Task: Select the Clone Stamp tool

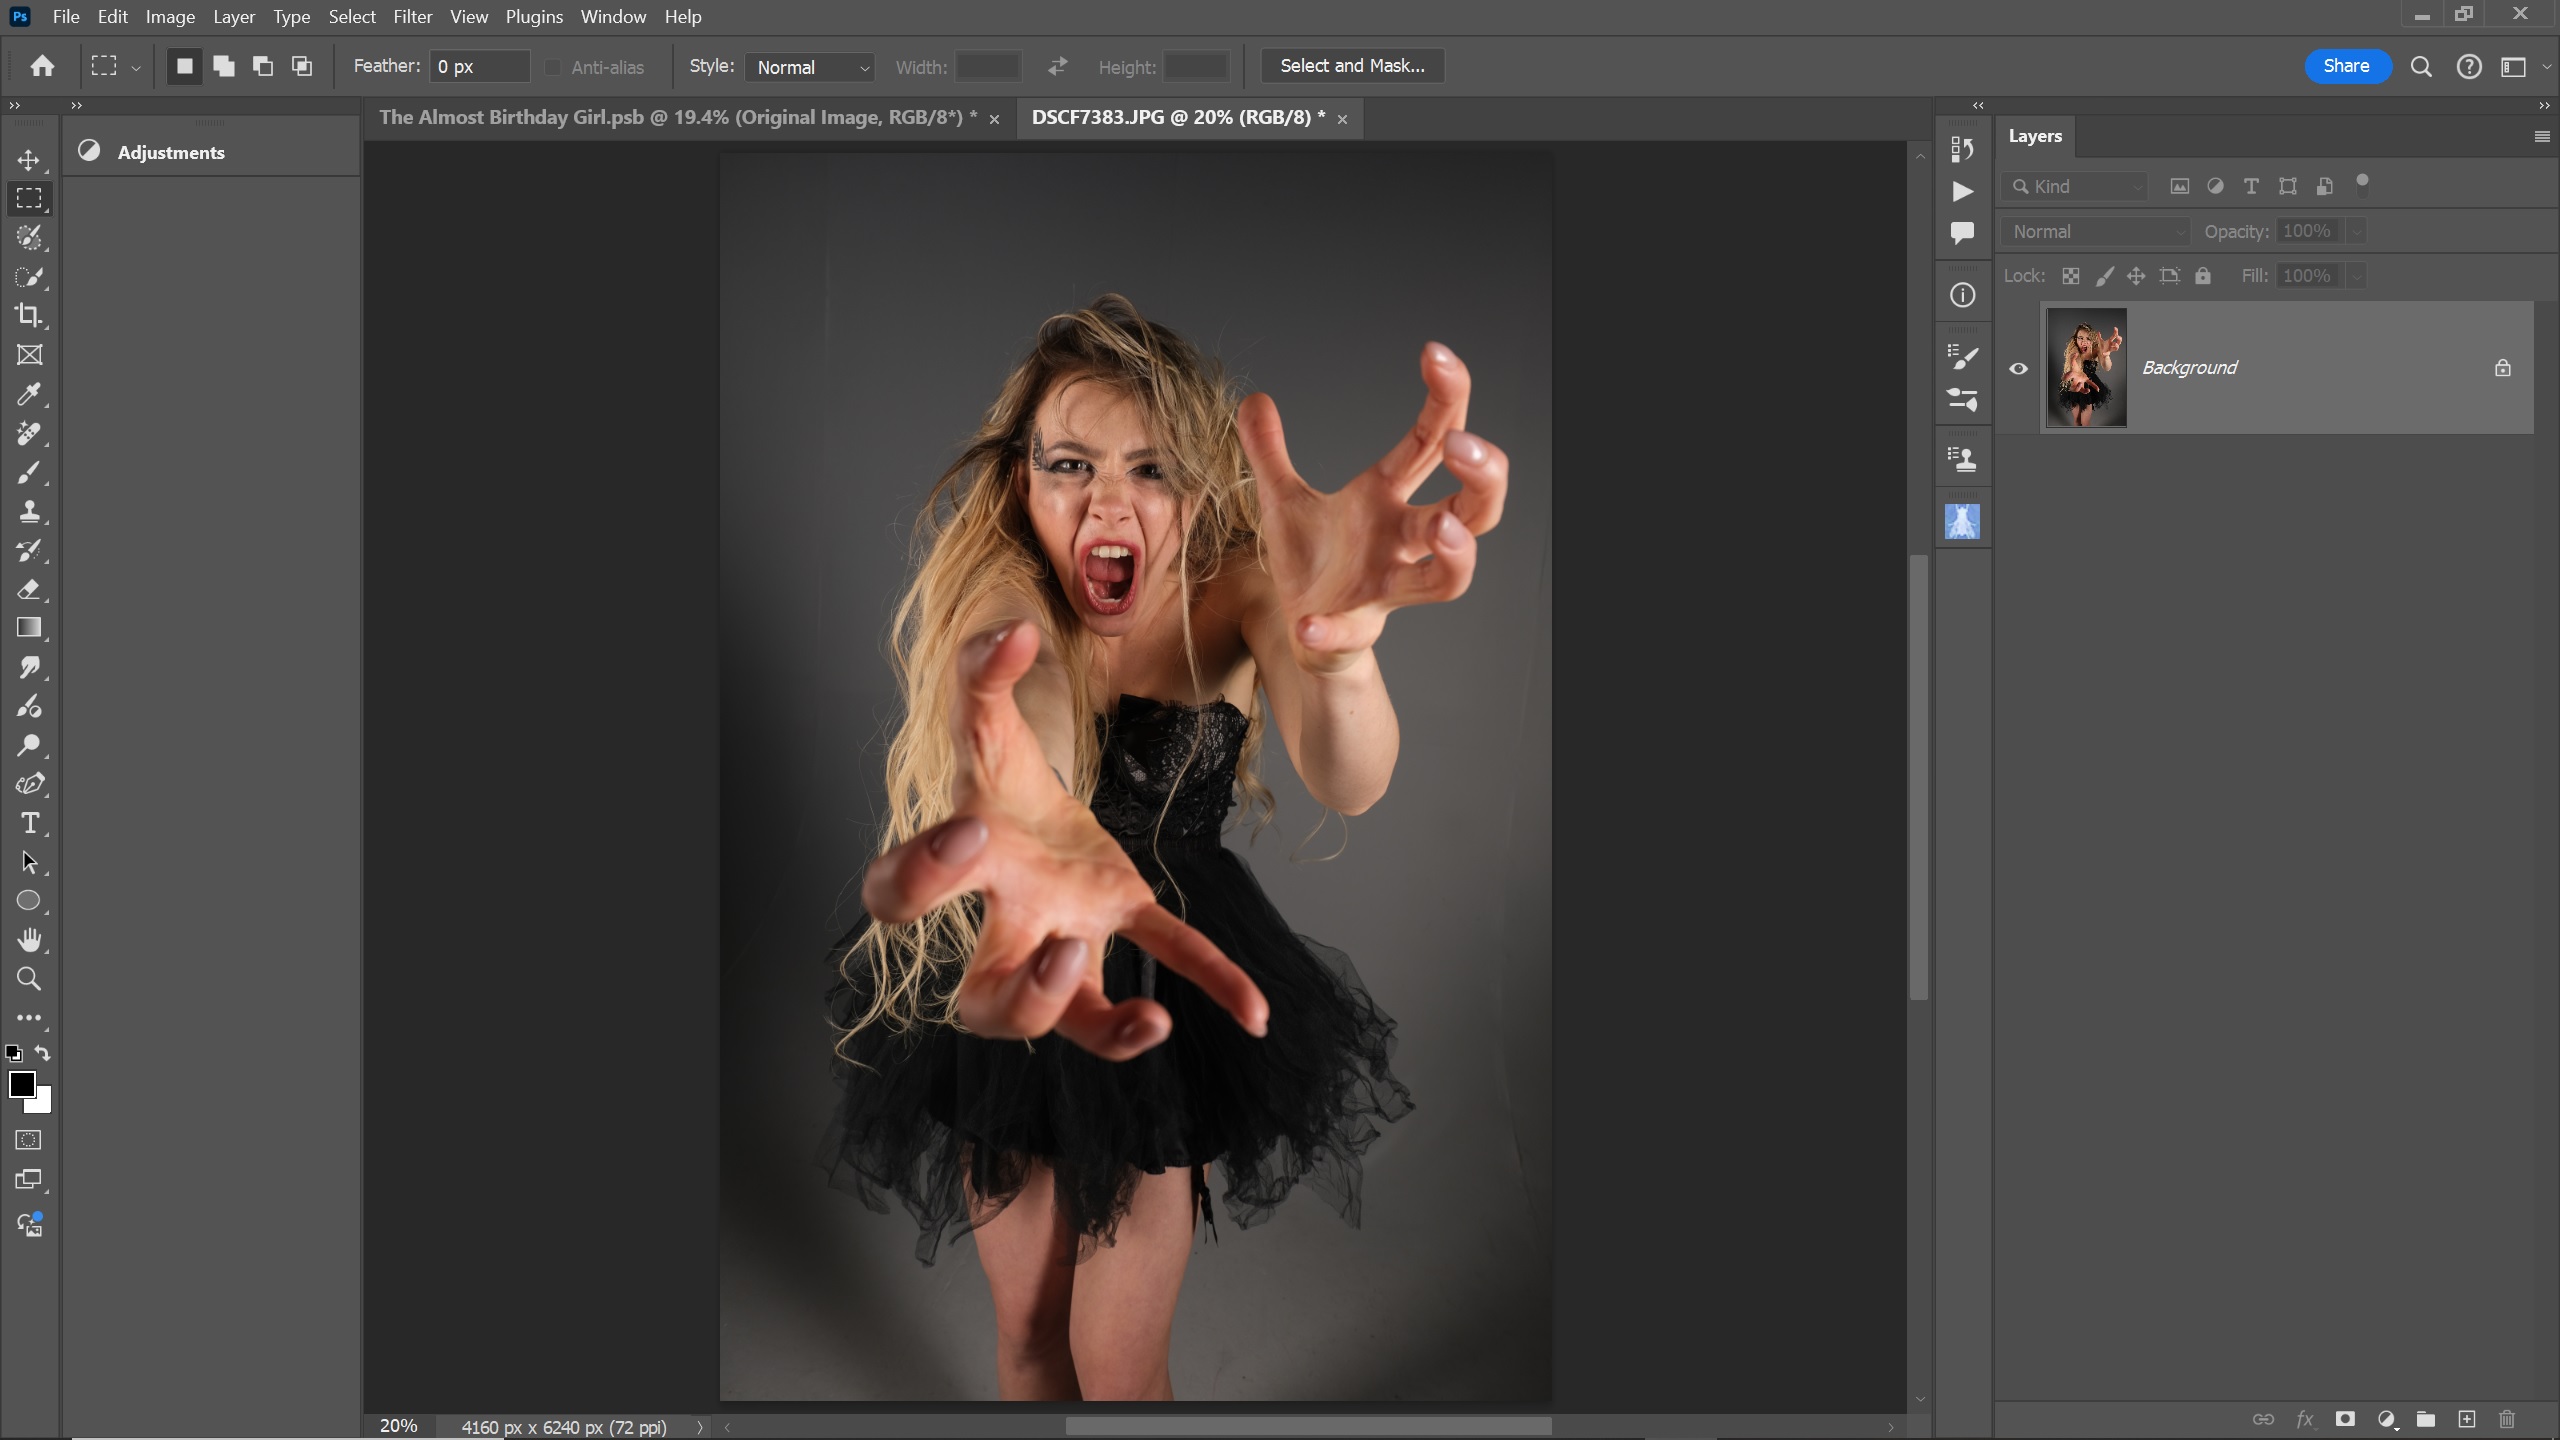Action: 29,512
